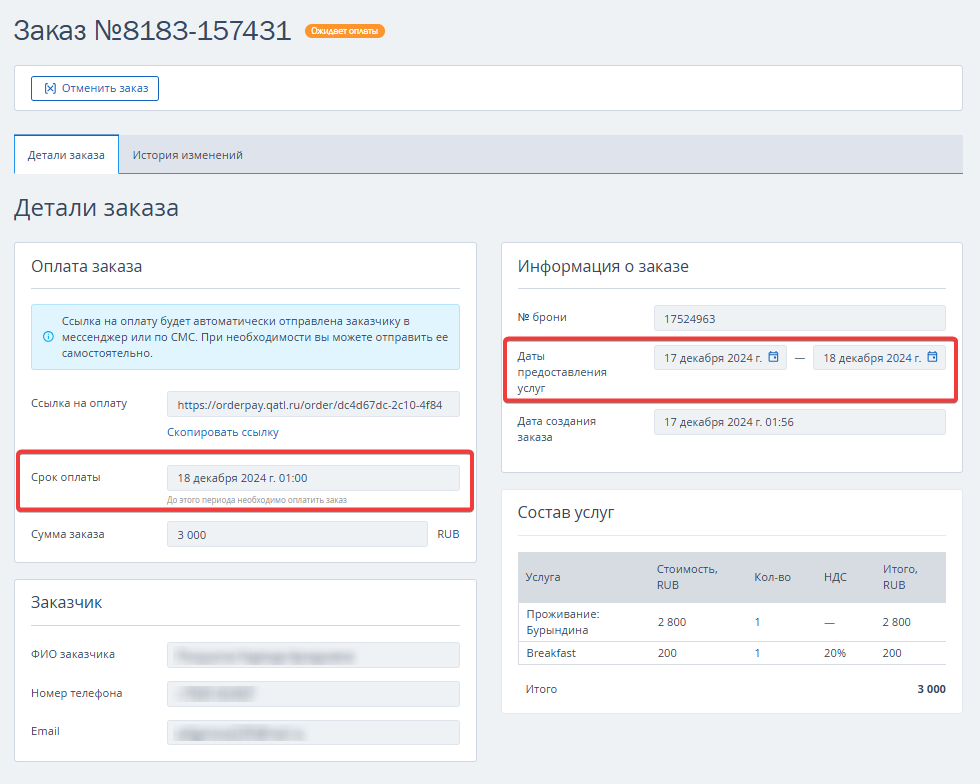
Task: Click the 20% НДС cell for Breakfast
Action: [x=834, y=653]
